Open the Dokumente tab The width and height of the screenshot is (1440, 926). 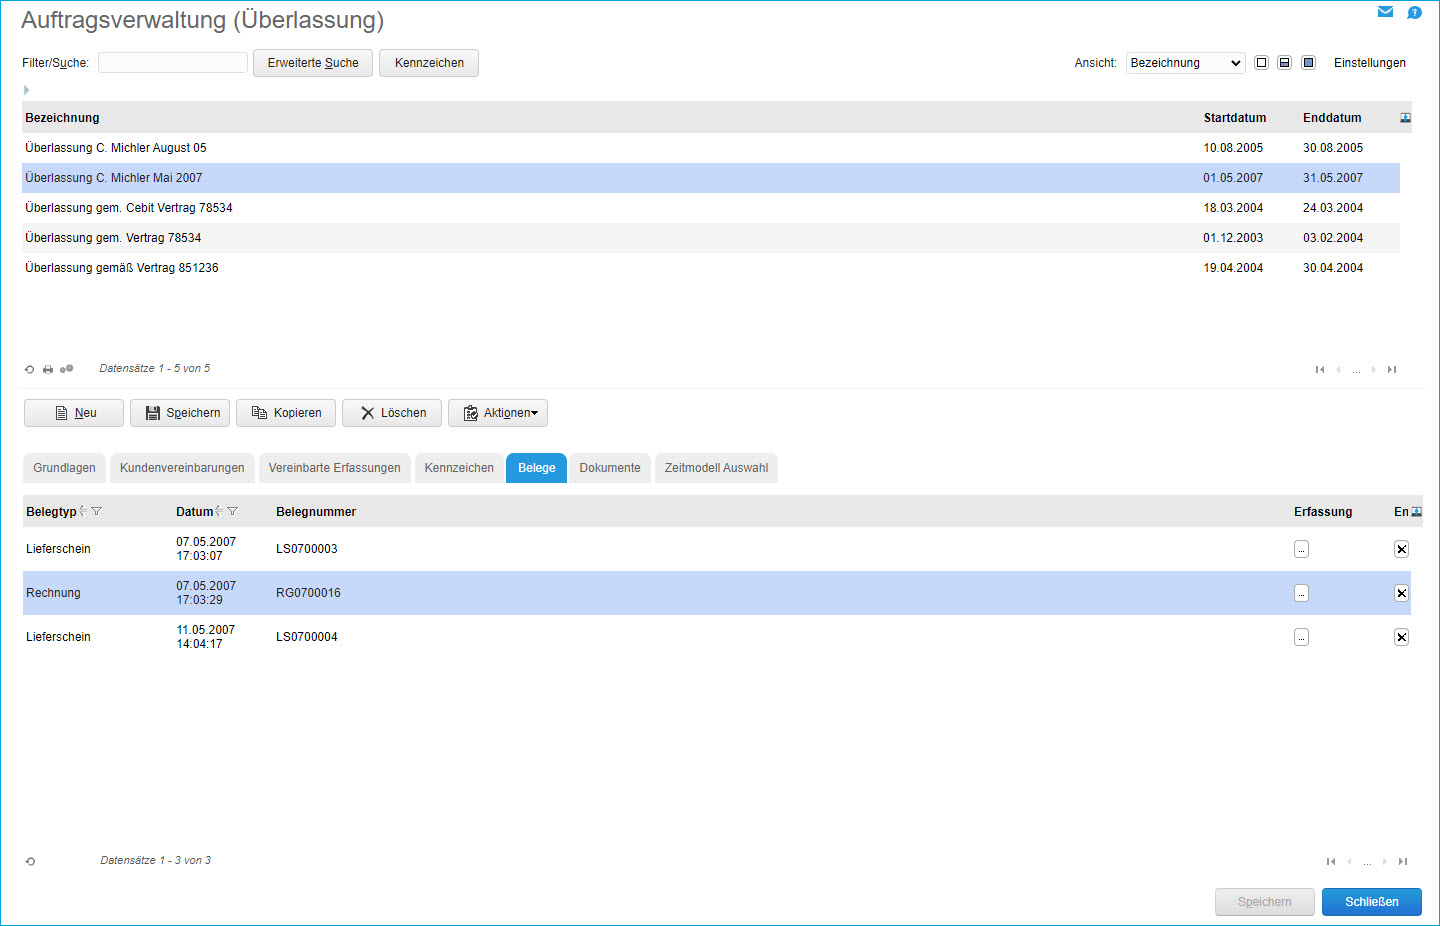610,468
